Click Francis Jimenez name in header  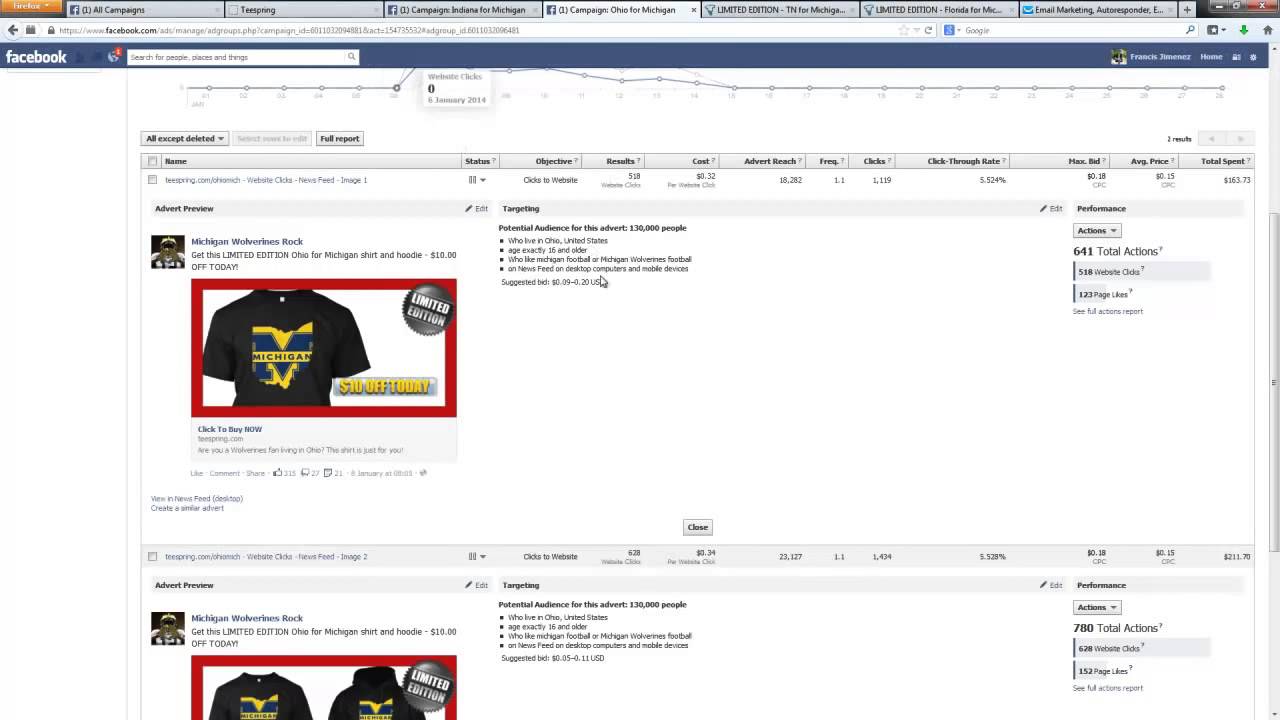(x=1160, y=57)
